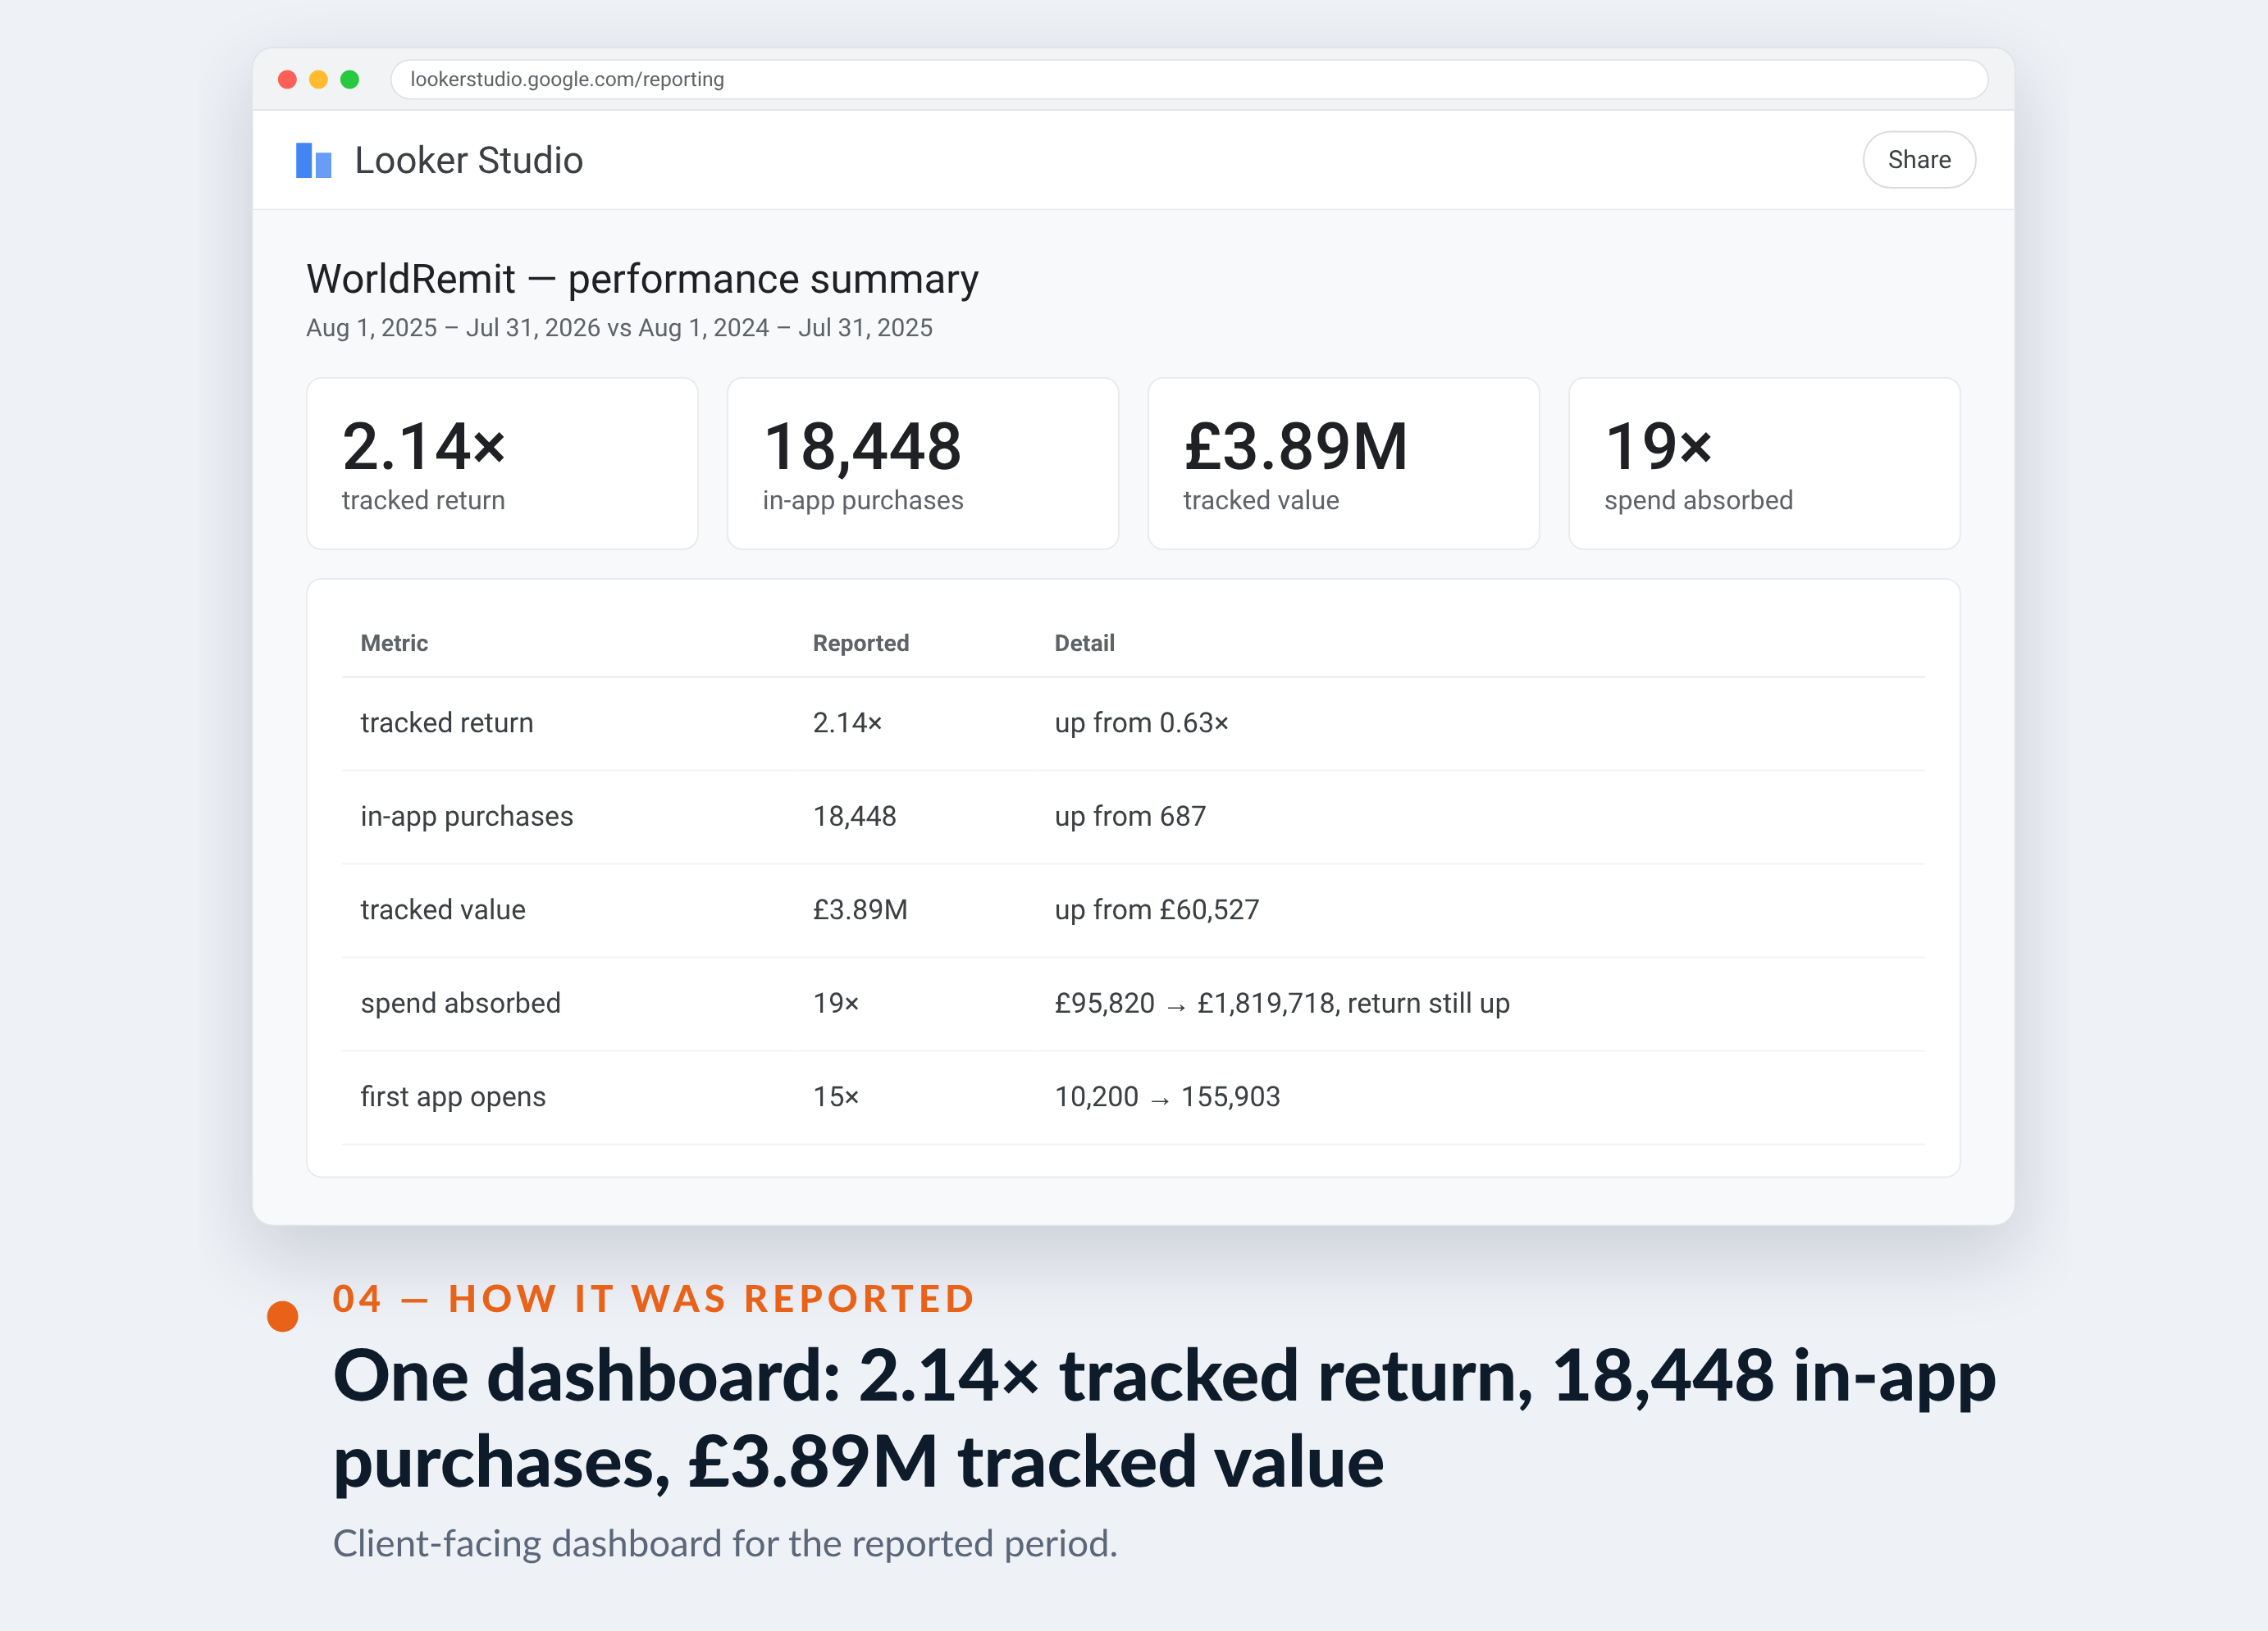This screenshot has height=1631, width=2268.
Task: Click the lookerstudio.google.com/reporting address bar
Action: tap(1188, 79)
